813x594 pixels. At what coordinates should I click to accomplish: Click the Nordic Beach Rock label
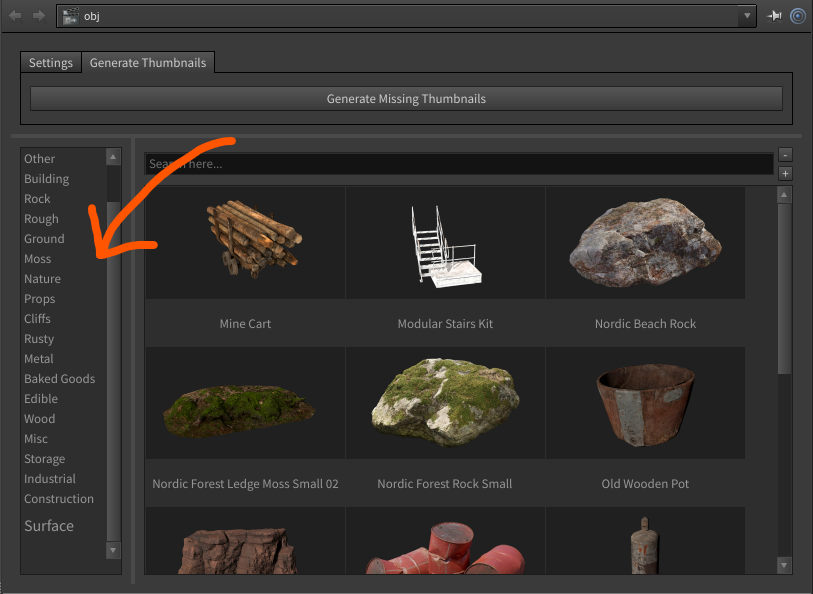646,324
